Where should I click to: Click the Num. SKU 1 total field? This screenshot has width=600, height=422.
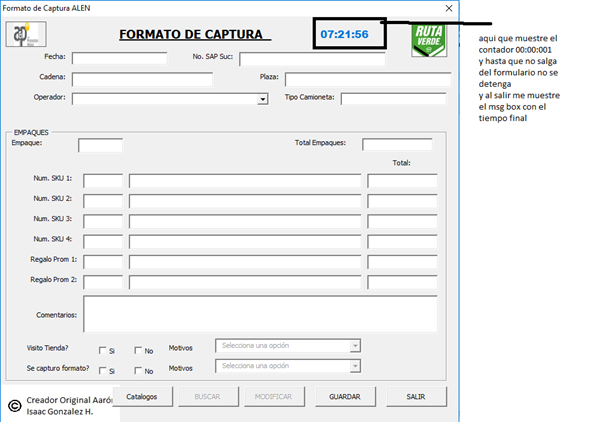[x=402, y=181]
